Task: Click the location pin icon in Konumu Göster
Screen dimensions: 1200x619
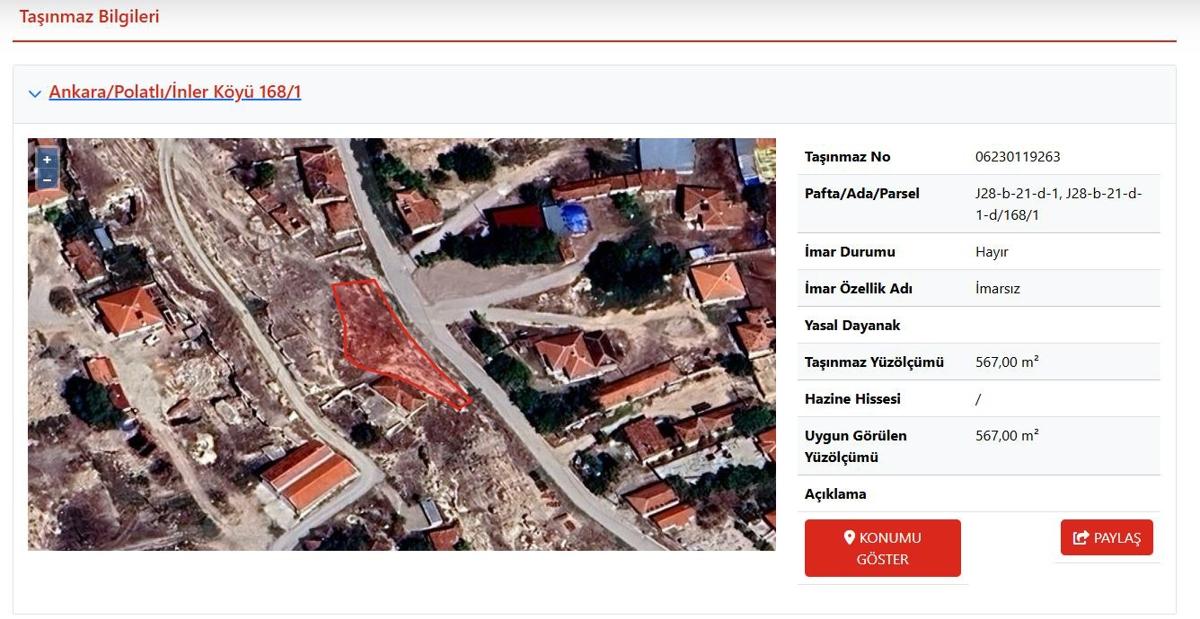Action: click(x=849, y=538)
